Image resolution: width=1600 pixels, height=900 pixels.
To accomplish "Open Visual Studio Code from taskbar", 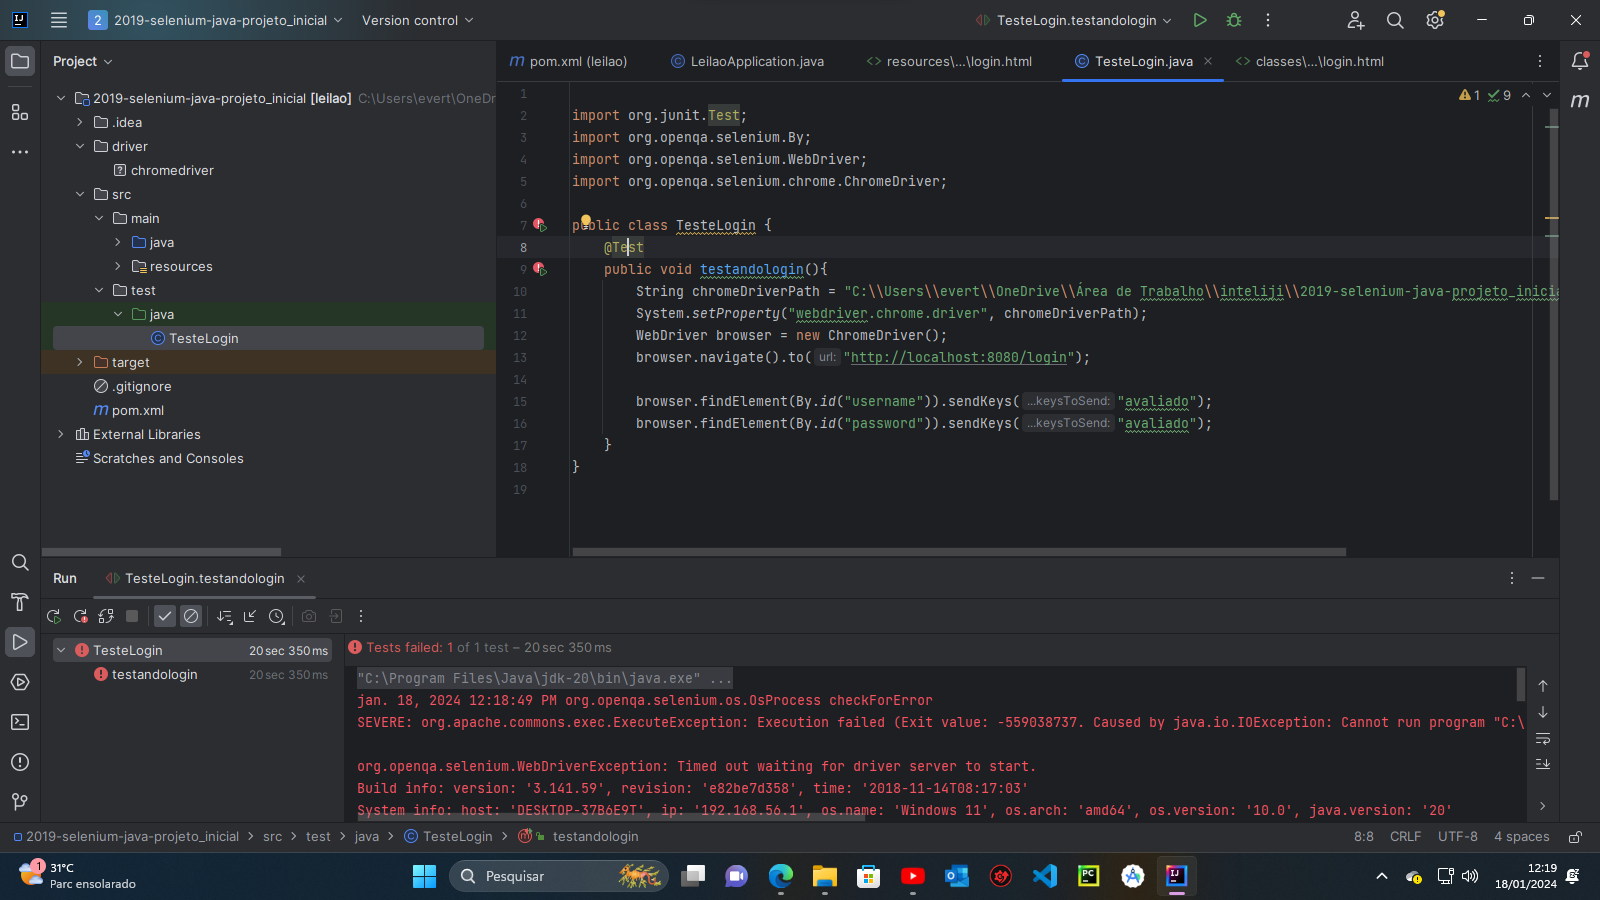I will [1045, 876].
